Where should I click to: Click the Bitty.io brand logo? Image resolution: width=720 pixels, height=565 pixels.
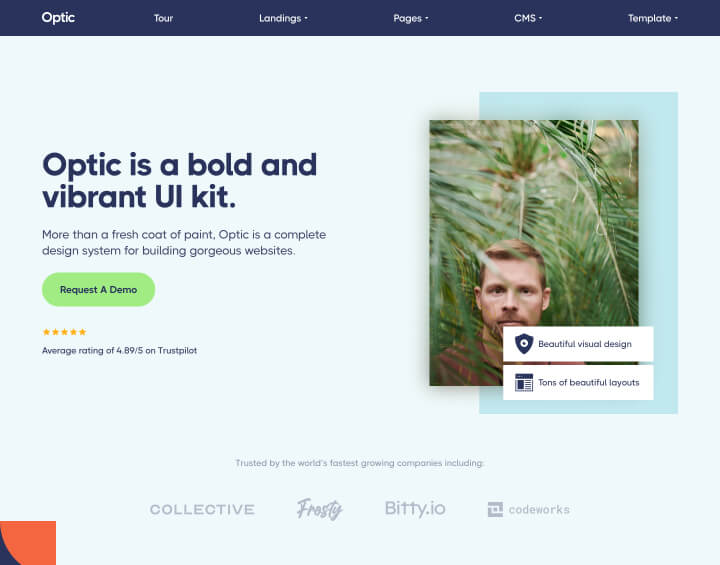coord(415,508)
